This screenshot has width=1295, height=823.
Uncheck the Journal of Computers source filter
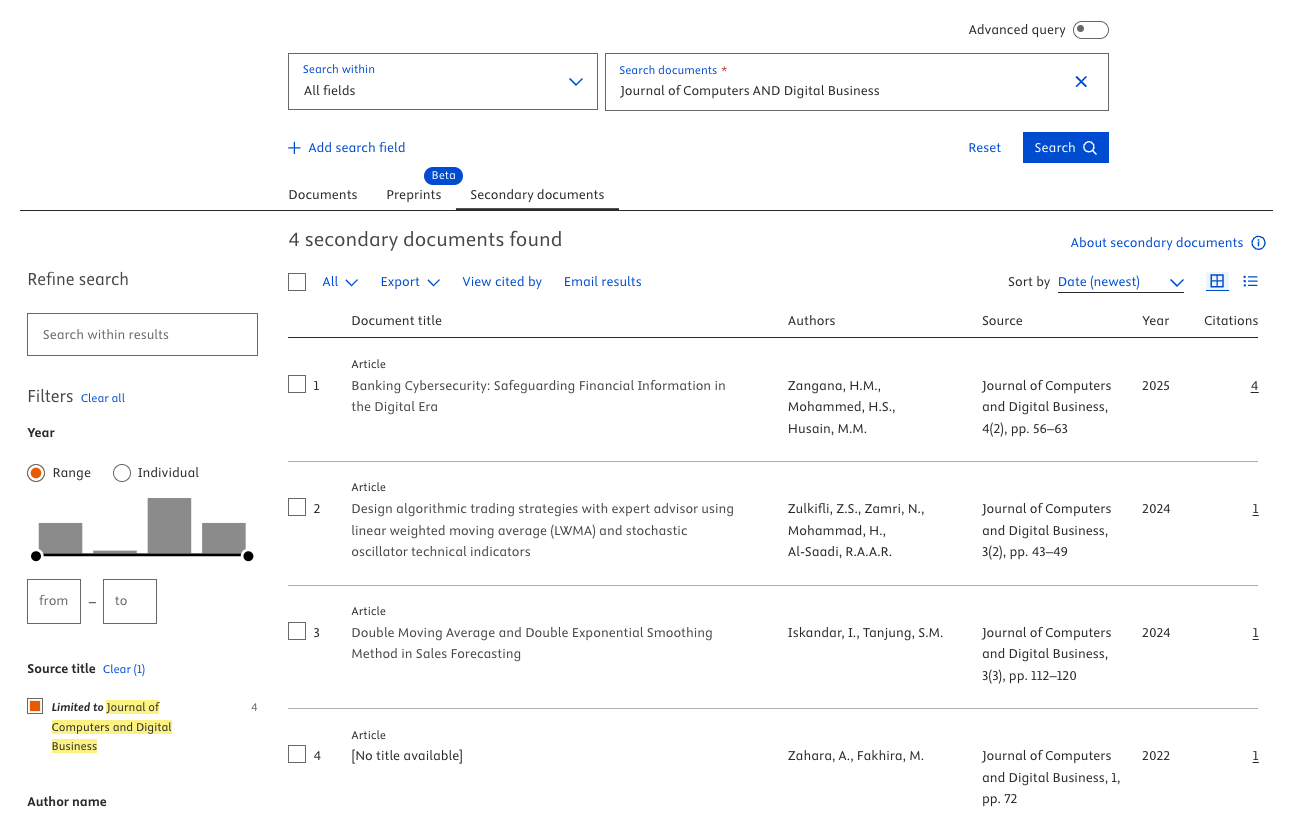[x=36, y=707]
